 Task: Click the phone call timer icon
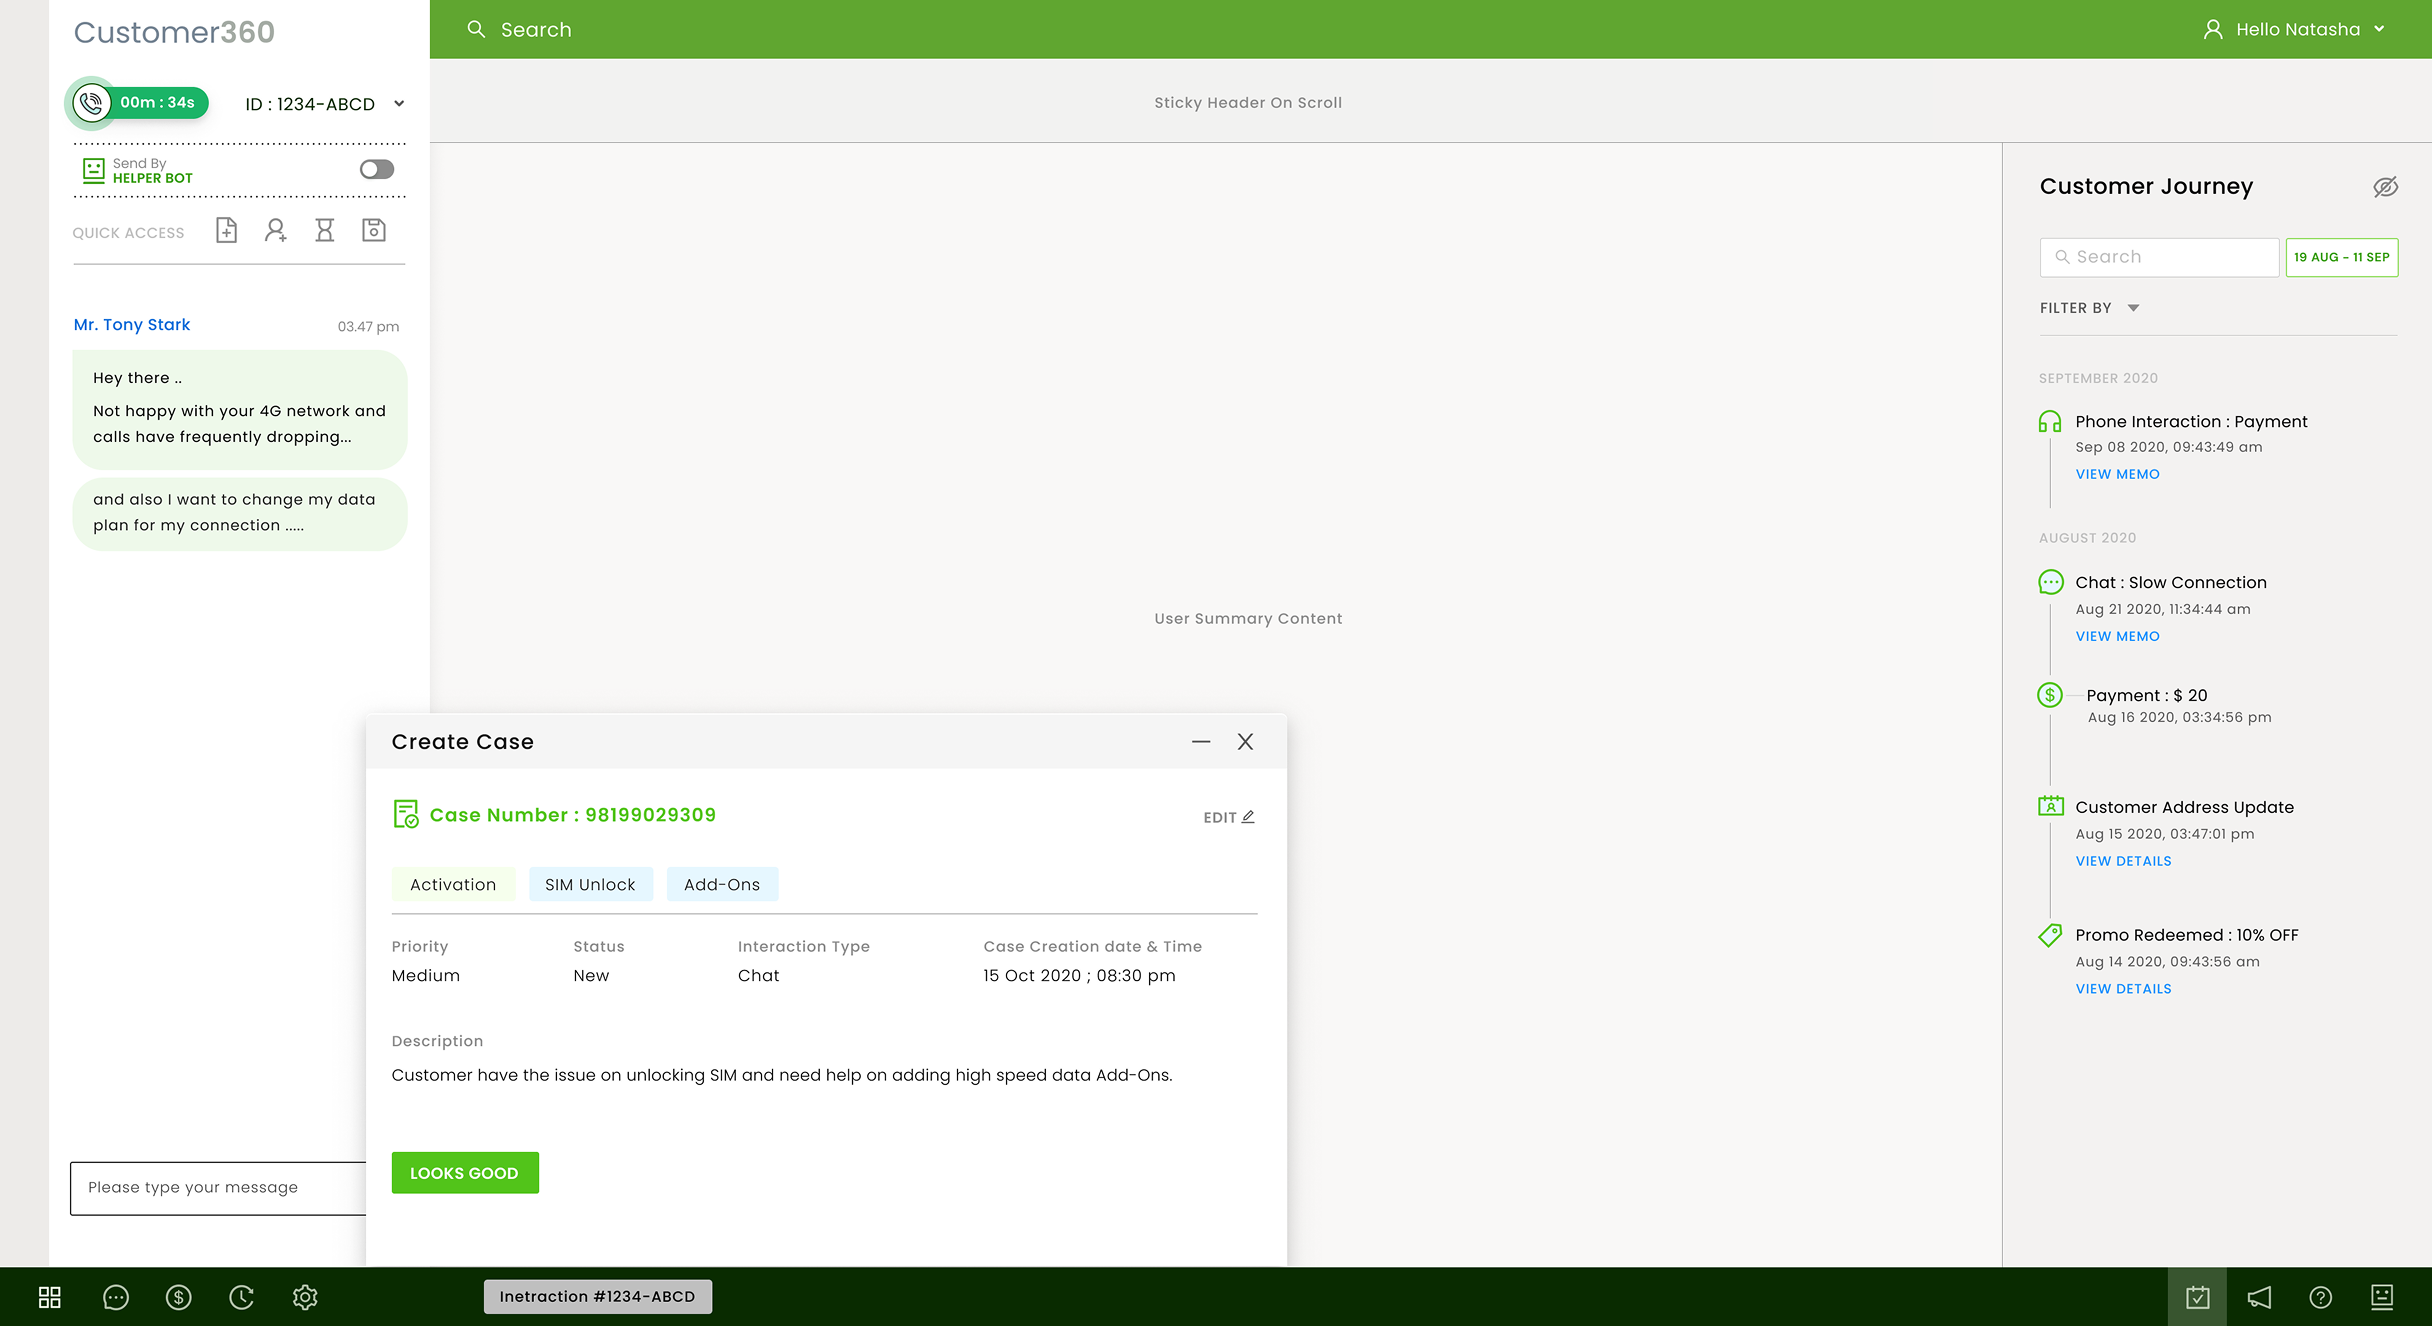tap(92, 103)
